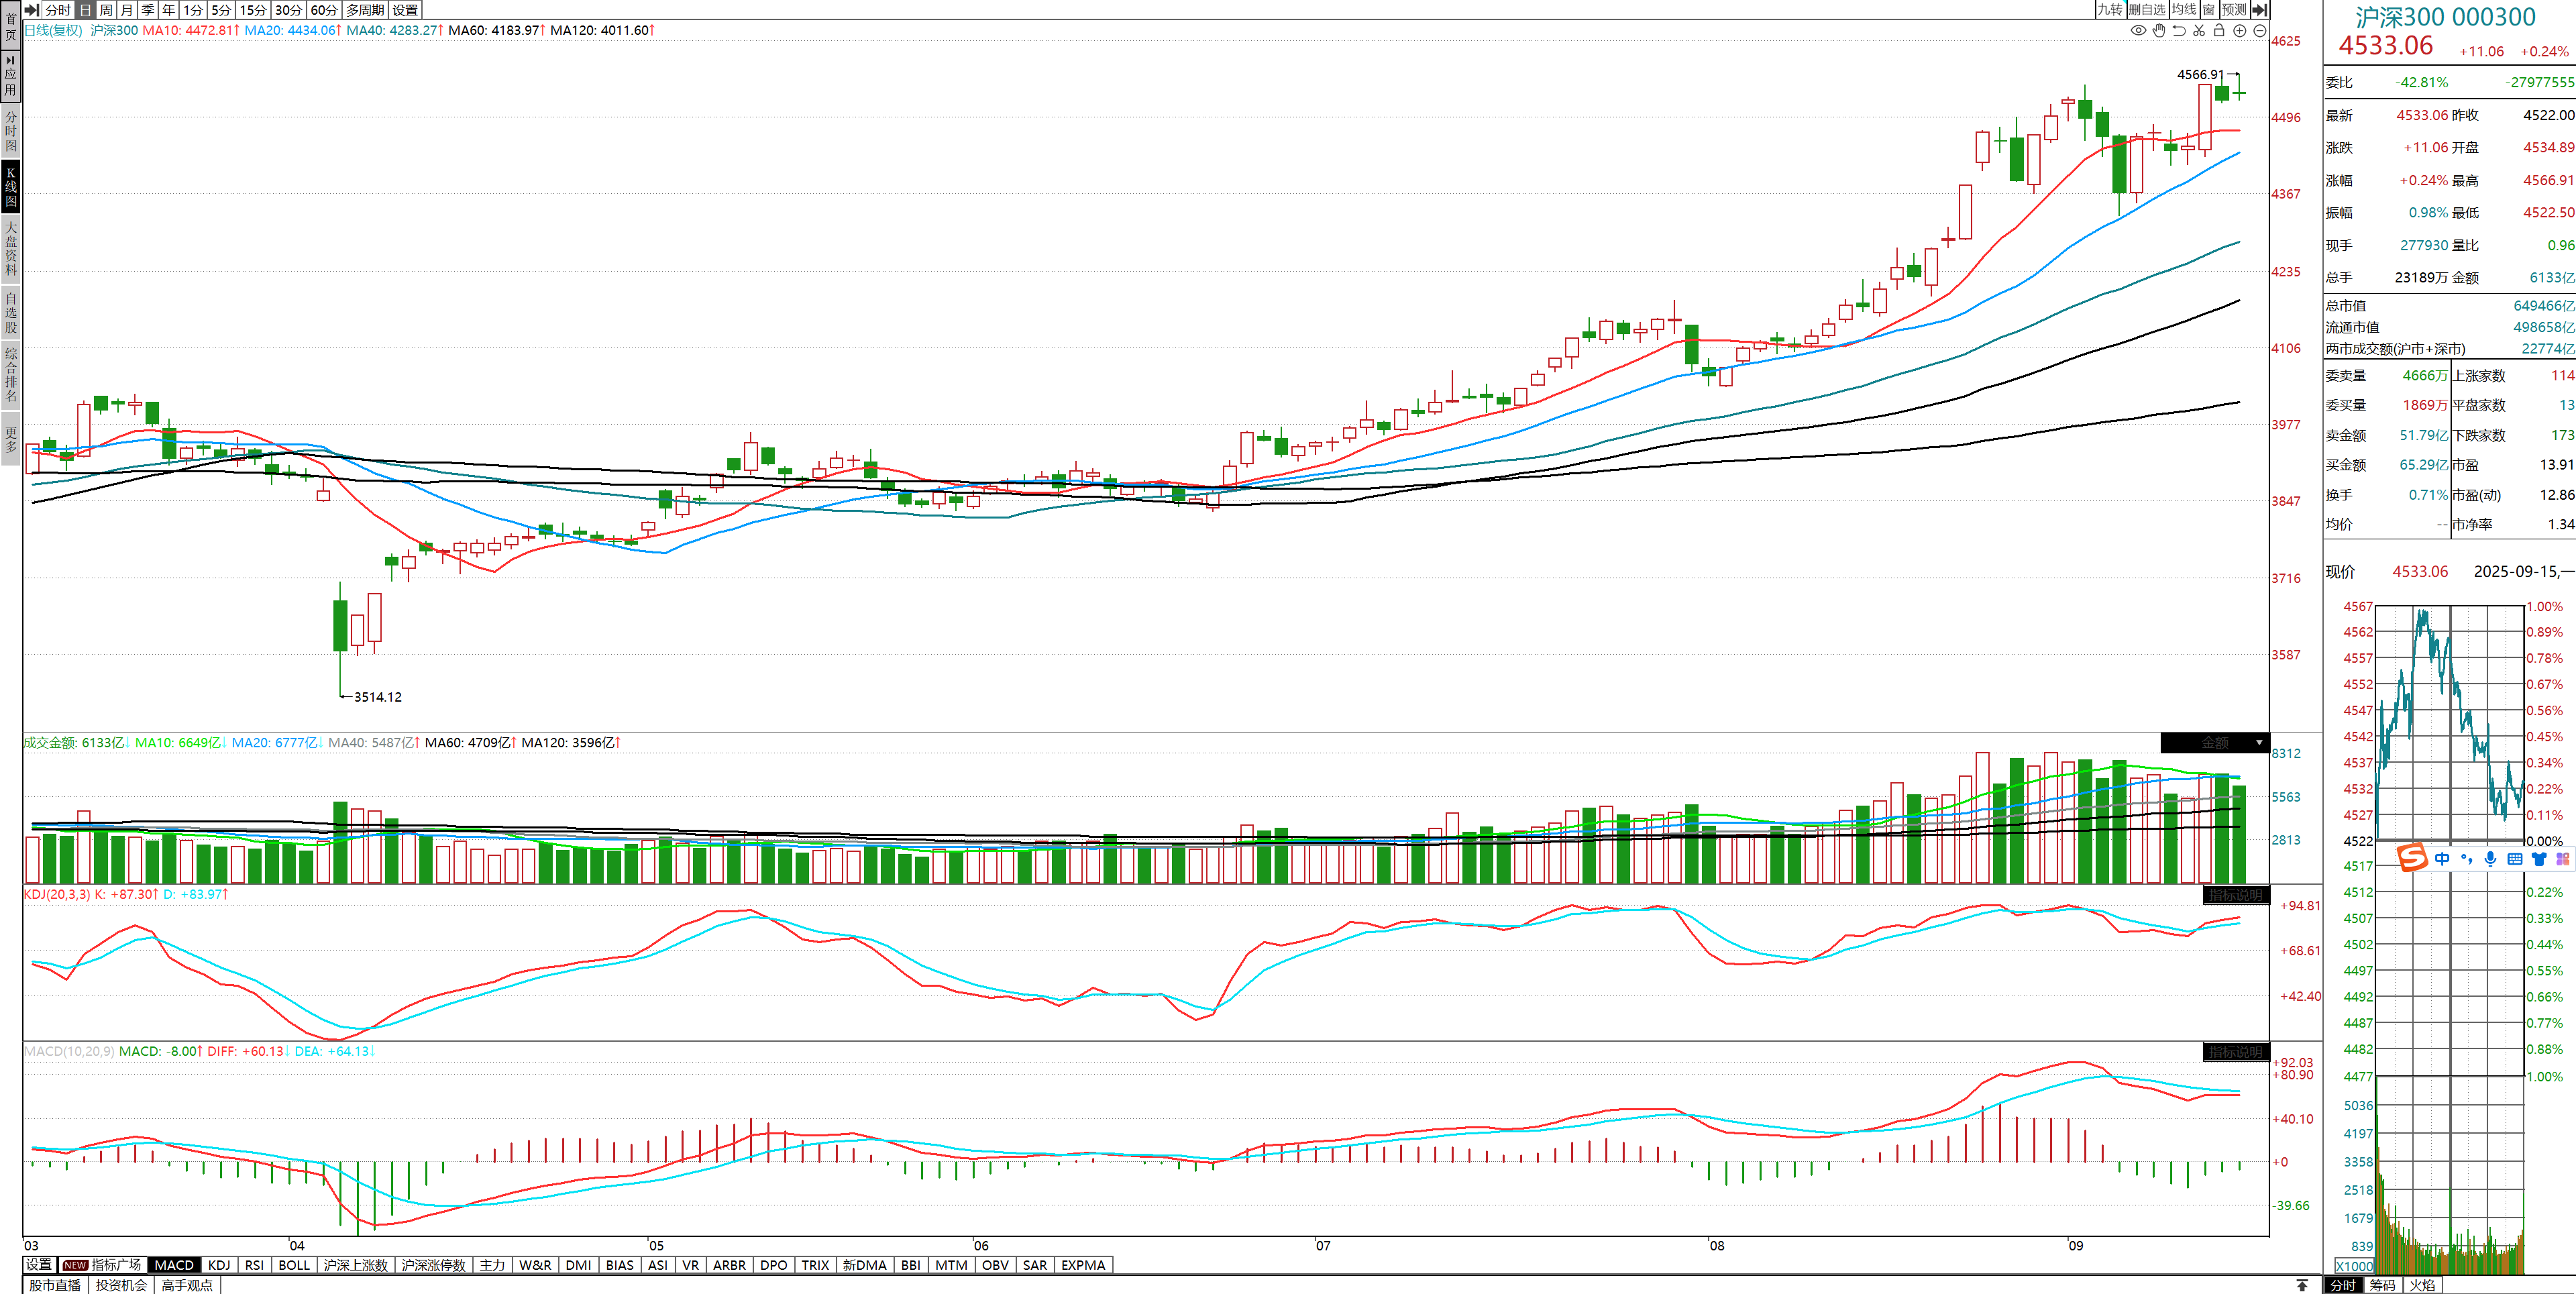Screen dimensions: 2576x1294
Task: Click the 预测 forecast button
Action: pyautogui.click(x=2234, y=9)
